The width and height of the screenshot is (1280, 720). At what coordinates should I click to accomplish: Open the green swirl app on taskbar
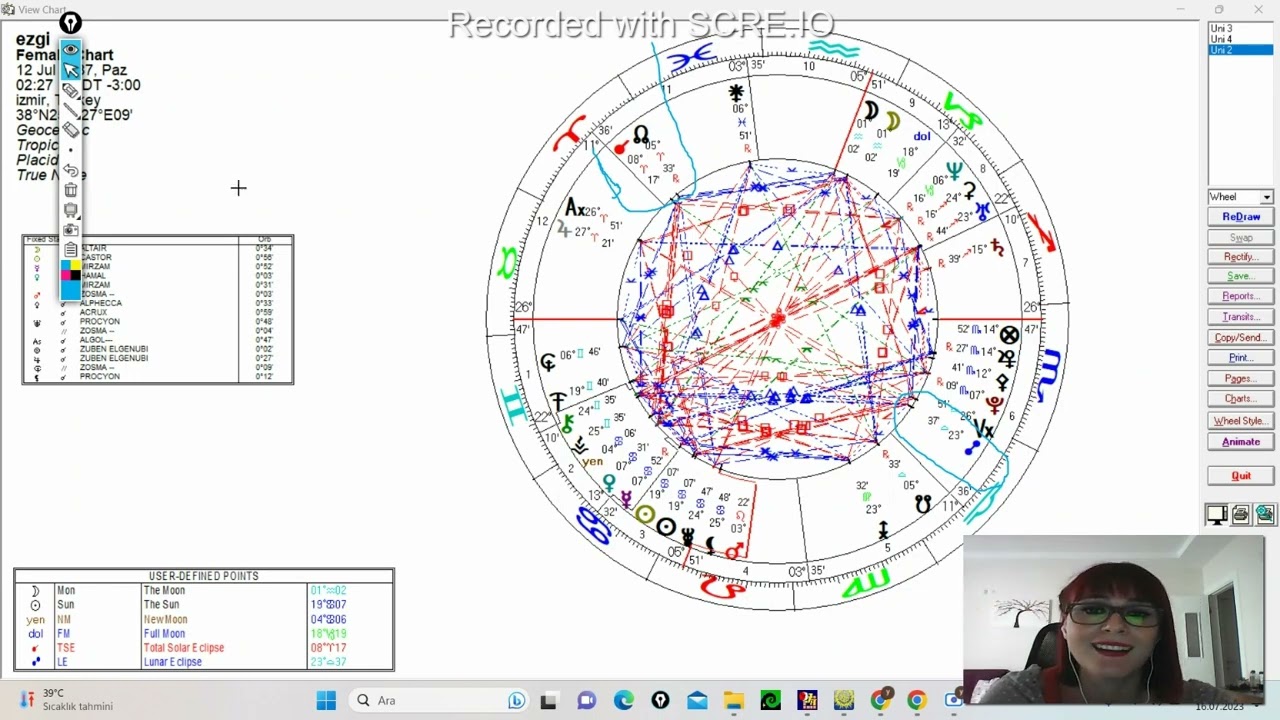click(x=770, y=701)
